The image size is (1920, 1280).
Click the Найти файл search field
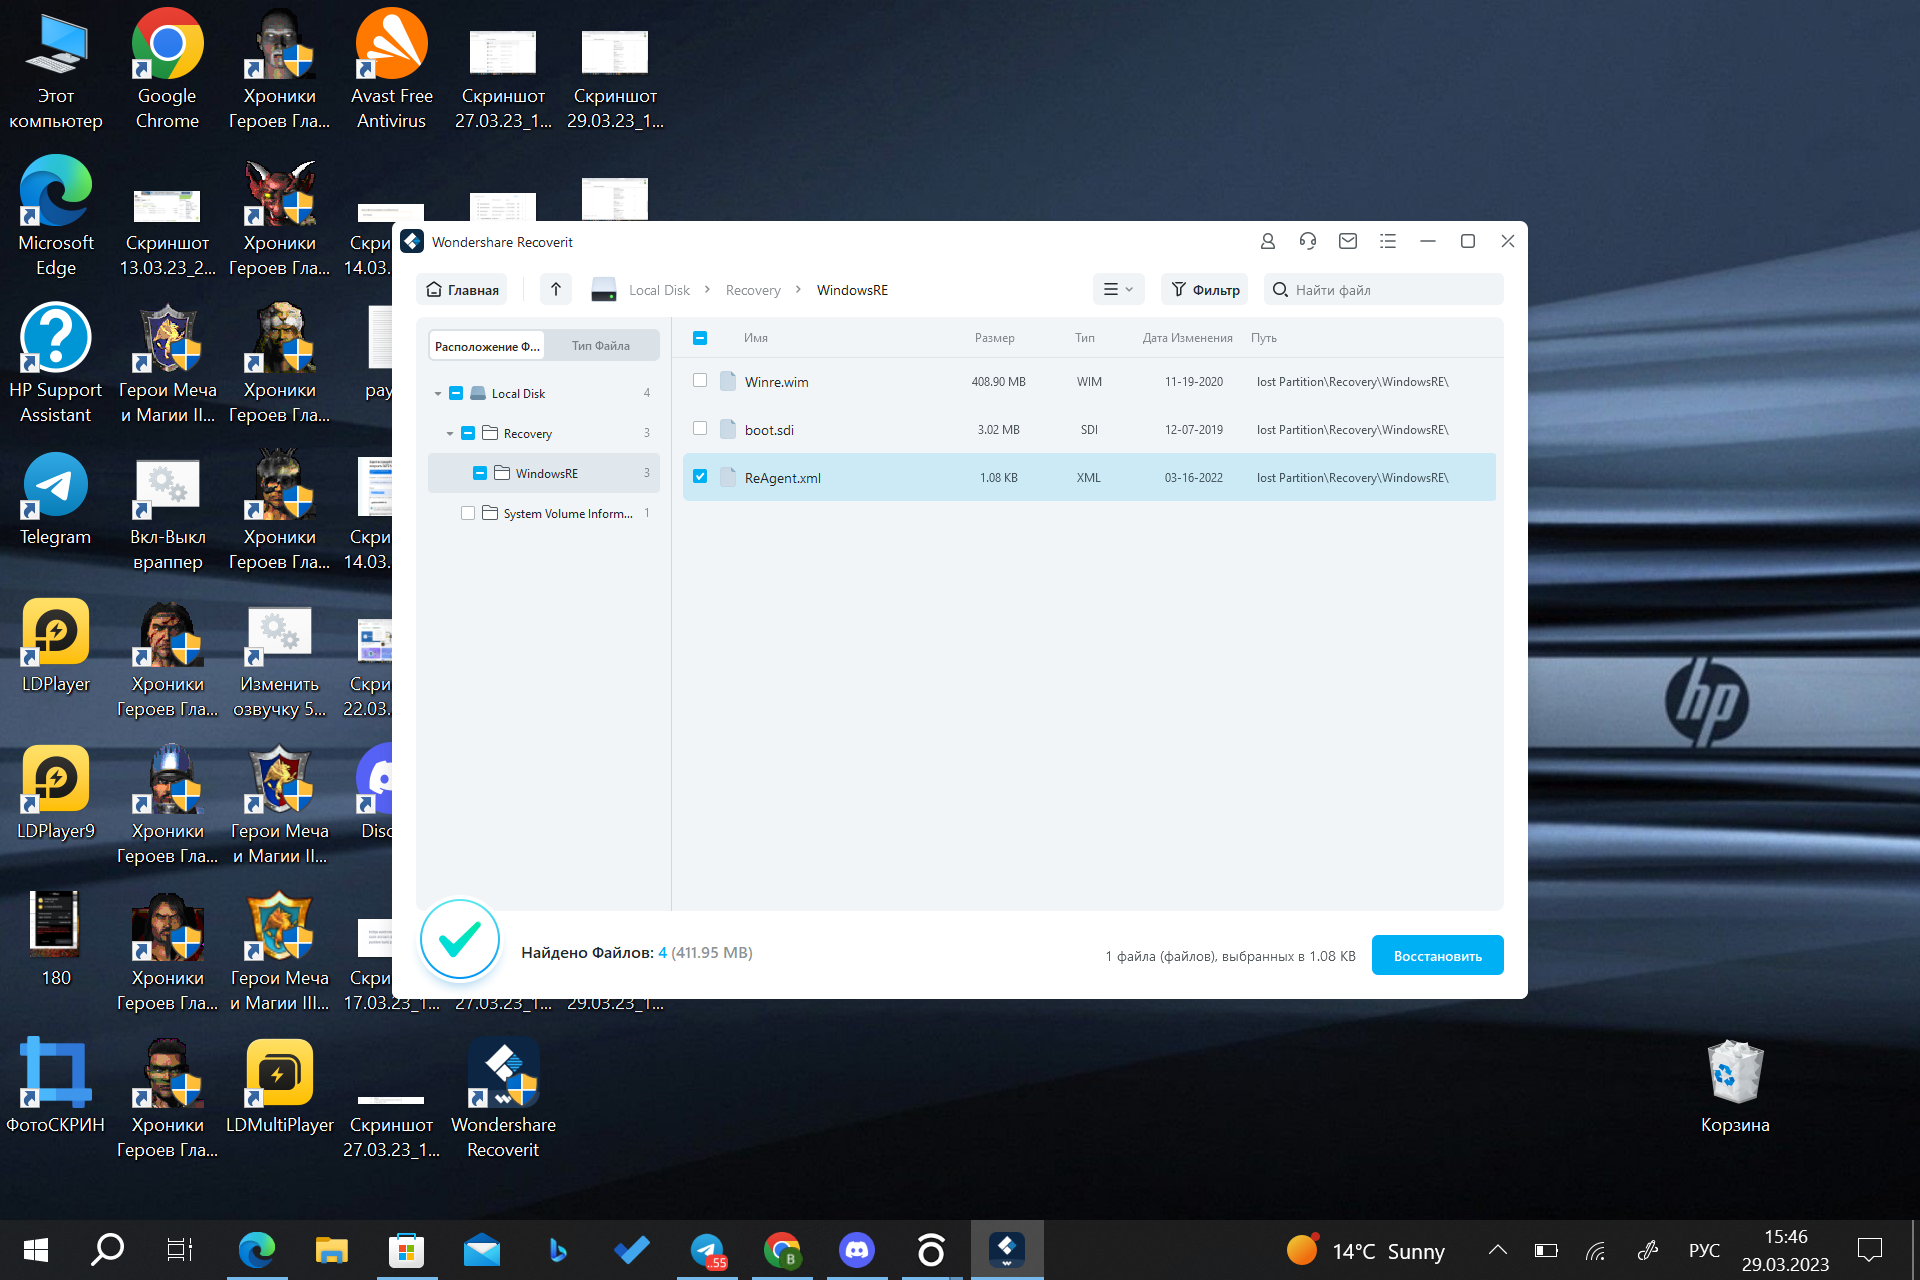[1384, 289]
